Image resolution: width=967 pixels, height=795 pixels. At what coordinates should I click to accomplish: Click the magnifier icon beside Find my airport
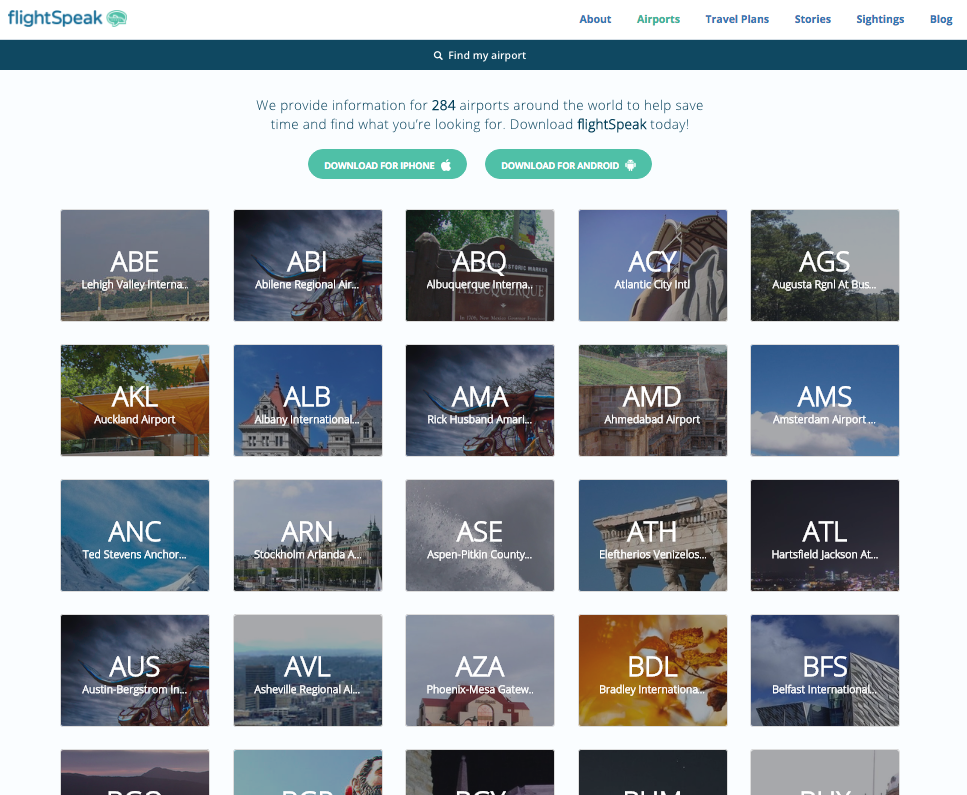point(437,55)
